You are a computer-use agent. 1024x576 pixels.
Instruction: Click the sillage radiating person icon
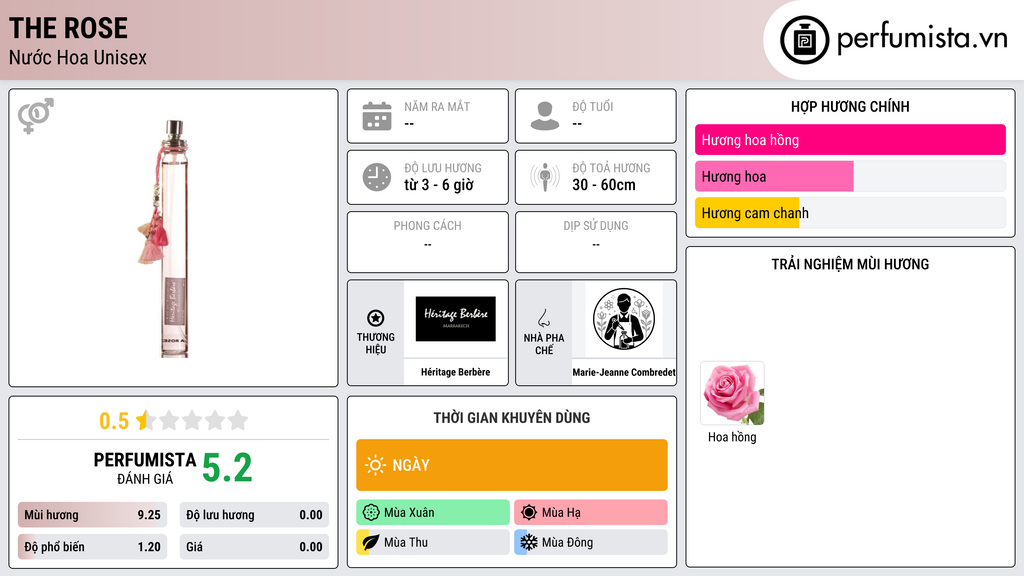pos(545,177)
